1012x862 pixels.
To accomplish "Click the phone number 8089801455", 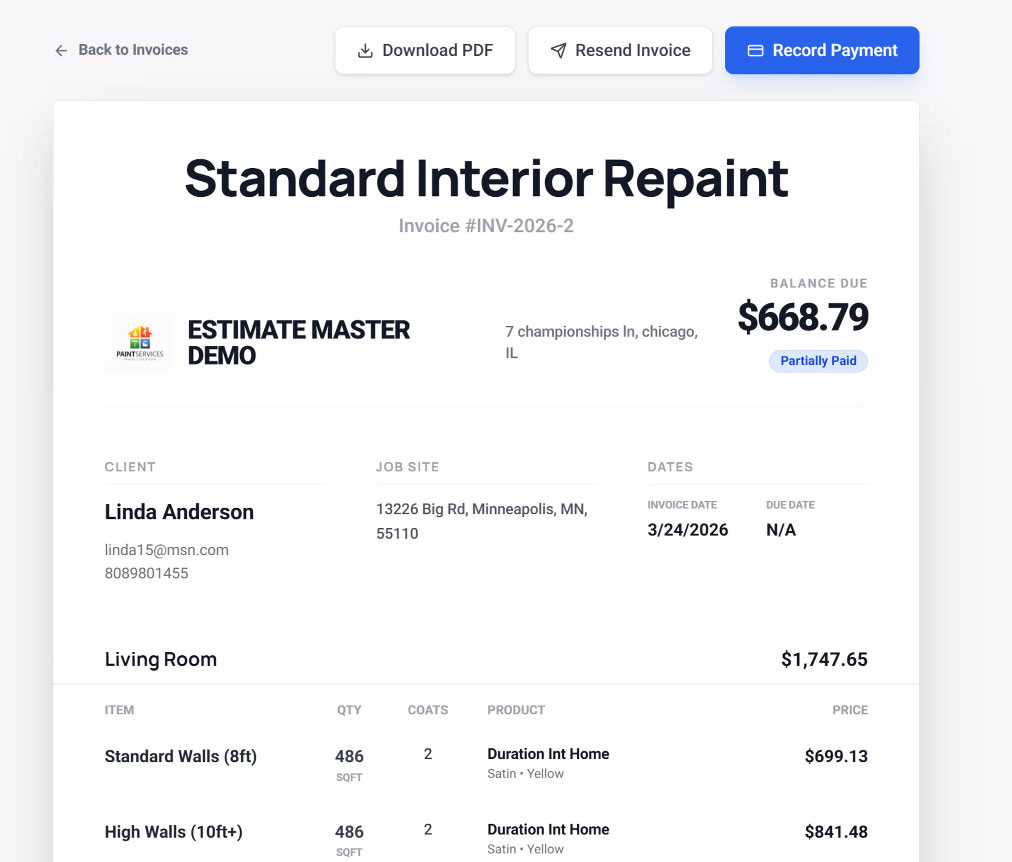I will click(147, 573).
